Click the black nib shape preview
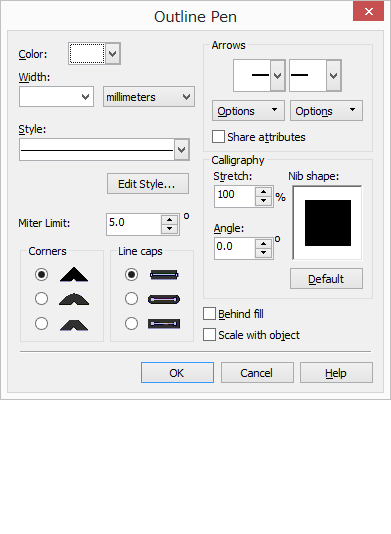Image resolution: width=391 pixels, height=534 pixels. (328, 223)
